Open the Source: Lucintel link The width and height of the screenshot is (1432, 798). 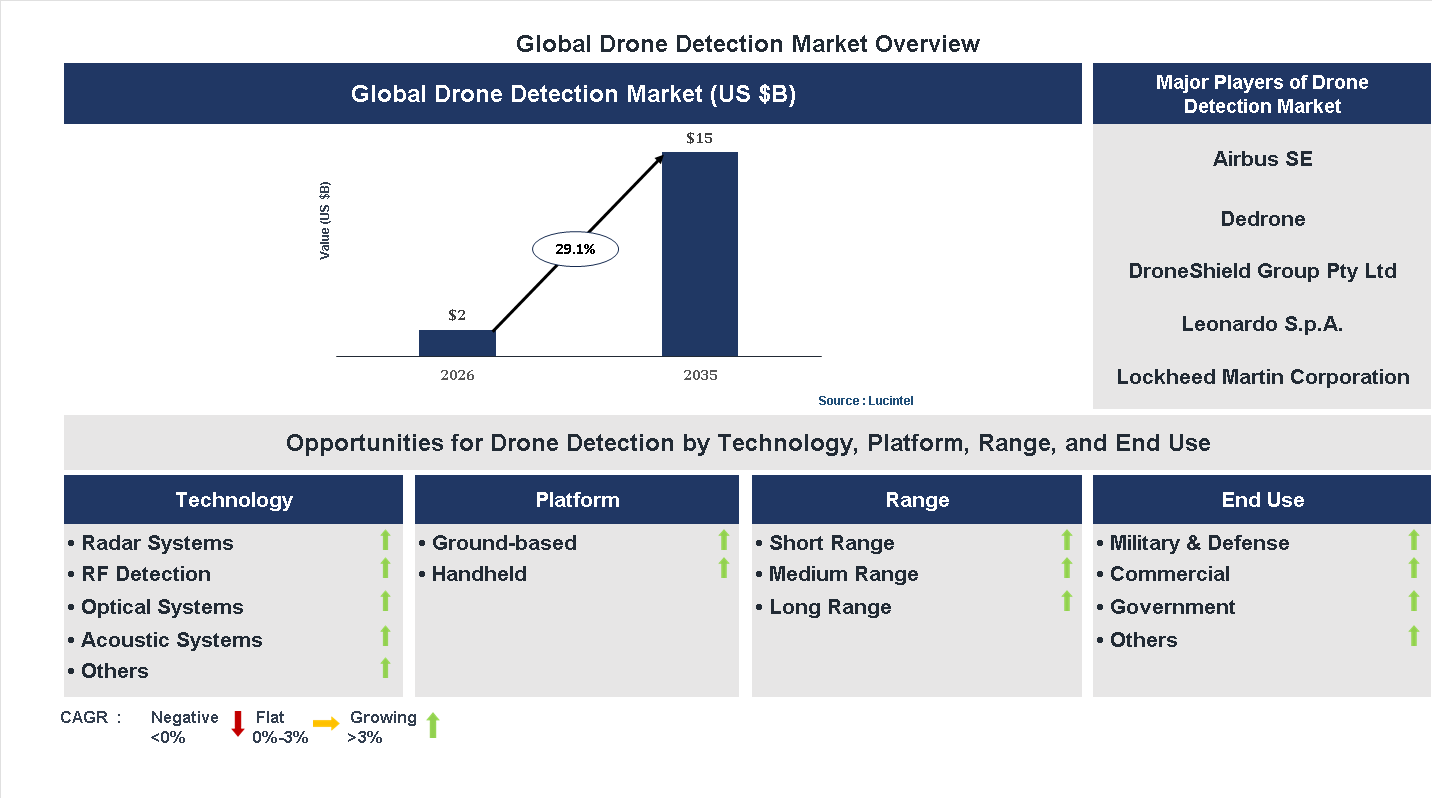[865, 400]
